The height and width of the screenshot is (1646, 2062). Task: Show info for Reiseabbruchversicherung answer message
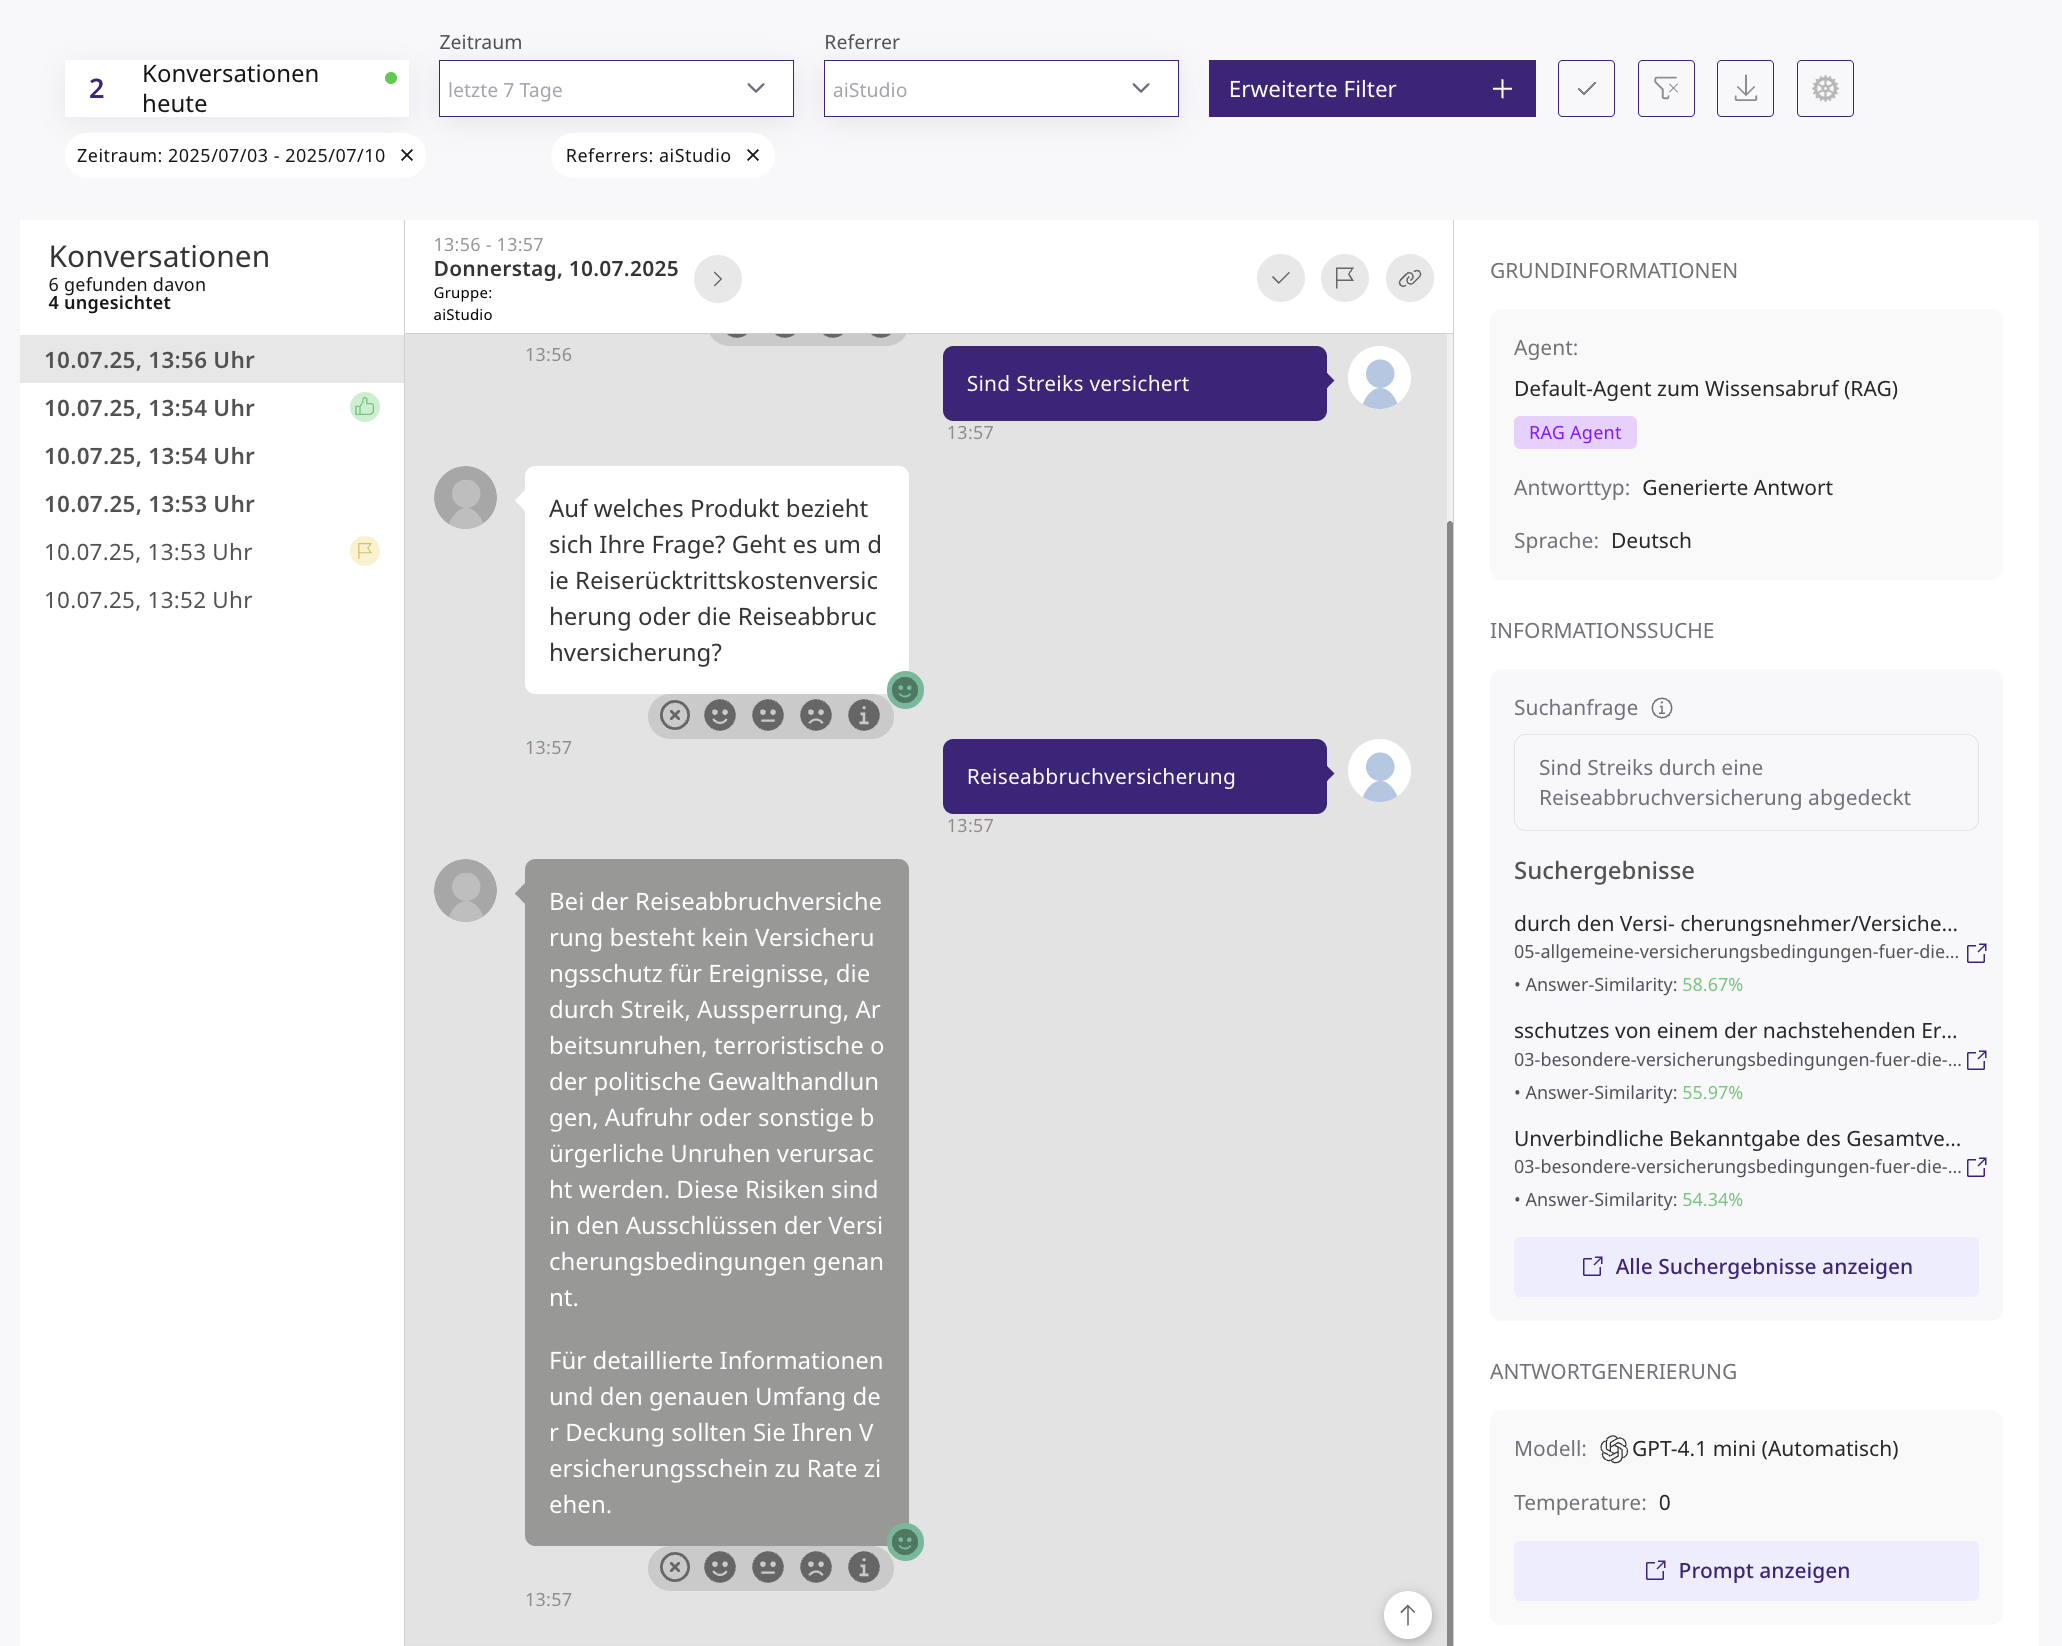(864, 1567)
